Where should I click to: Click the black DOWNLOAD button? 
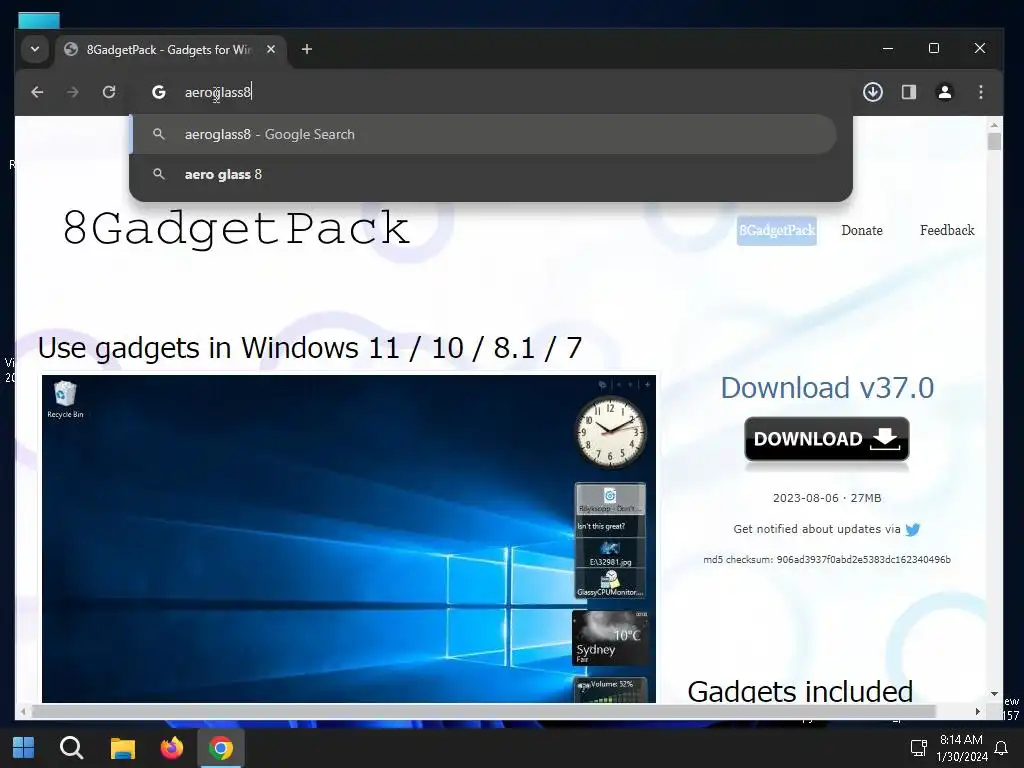point(827,439)
